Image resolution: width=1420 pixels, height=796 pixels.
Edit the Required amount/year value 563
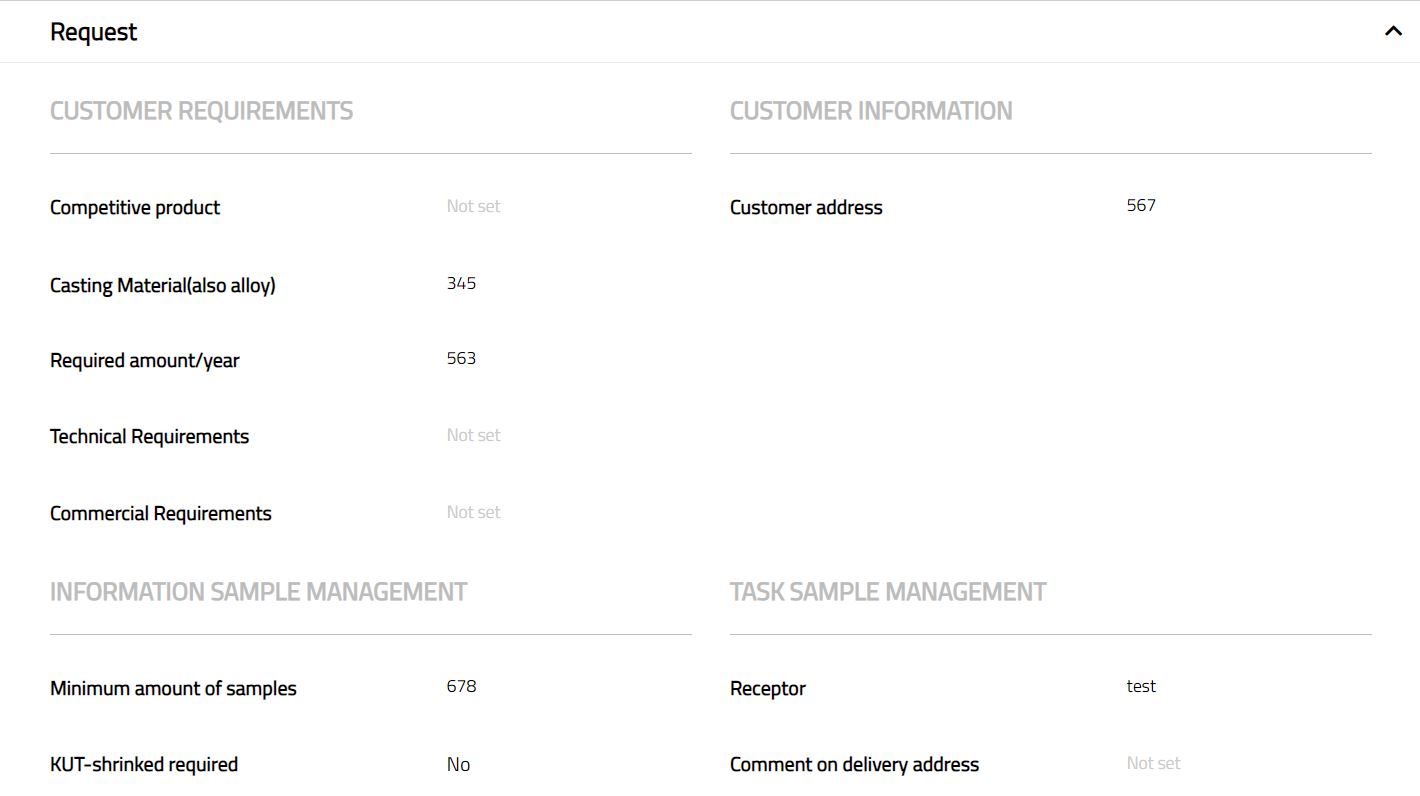[x=461, y=359]
